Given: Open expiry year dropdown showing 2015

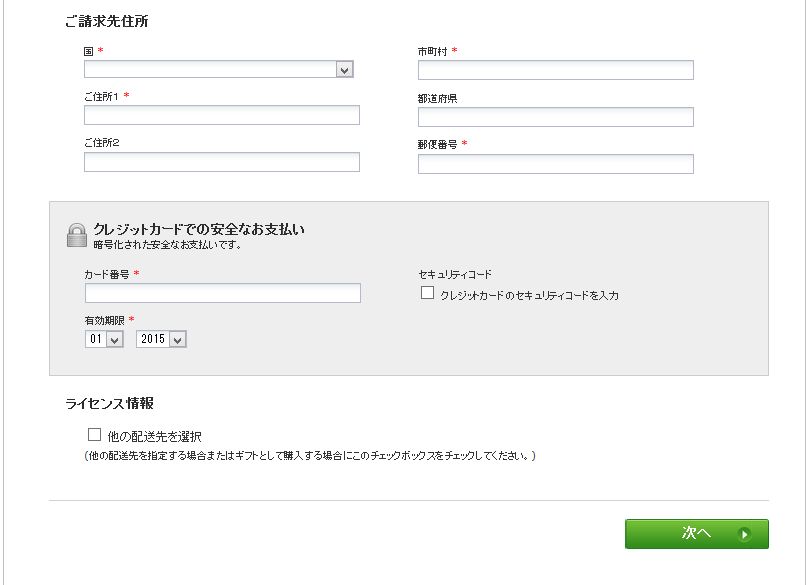Looking at the screenshot, I should coord(161,339).
